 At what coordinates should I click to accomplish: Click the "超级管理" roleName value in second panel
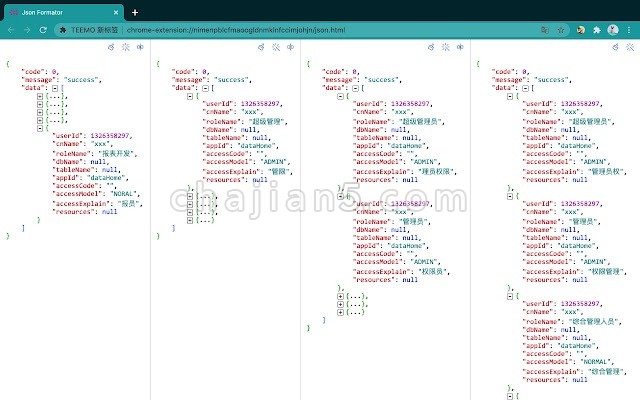coord(267,122)
